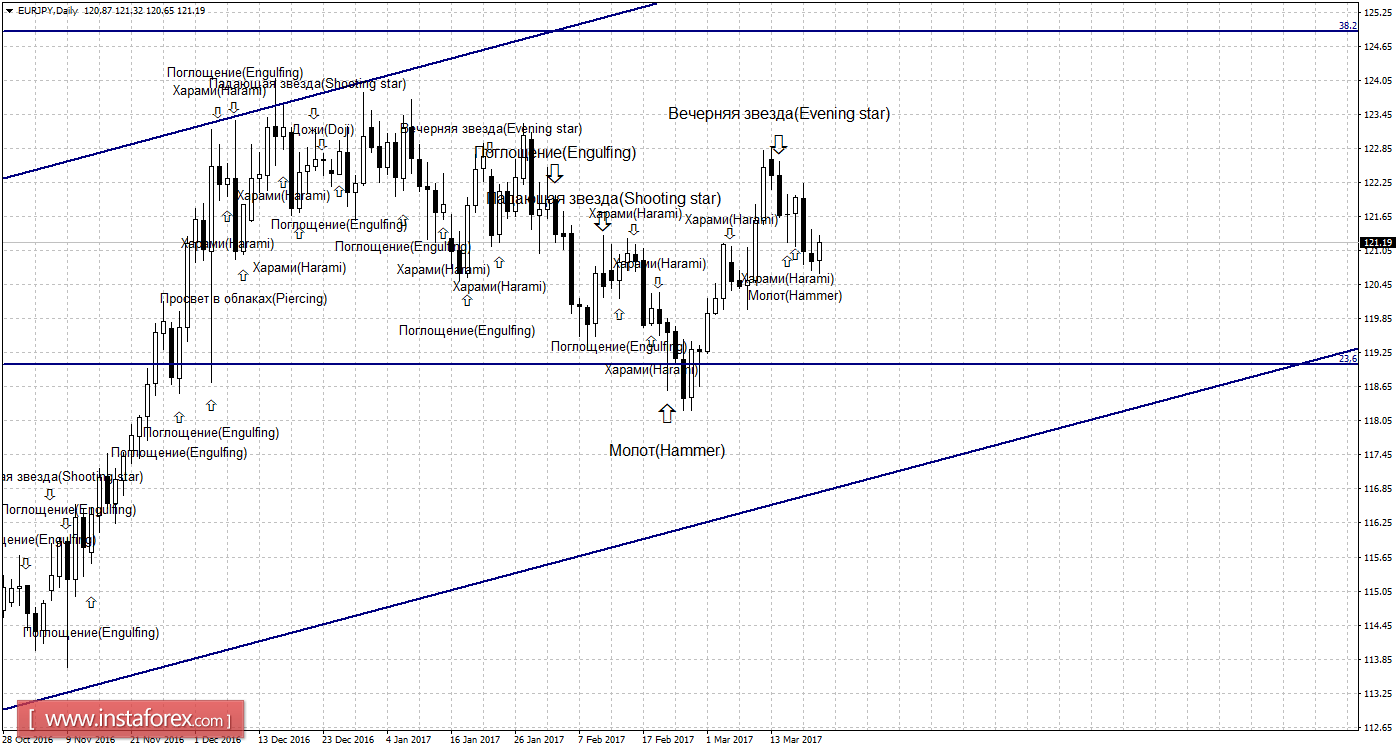Click large down arrow under large Shooting star label
Image resolution: width=1398 pixels, height=751 pixels.
603,222
